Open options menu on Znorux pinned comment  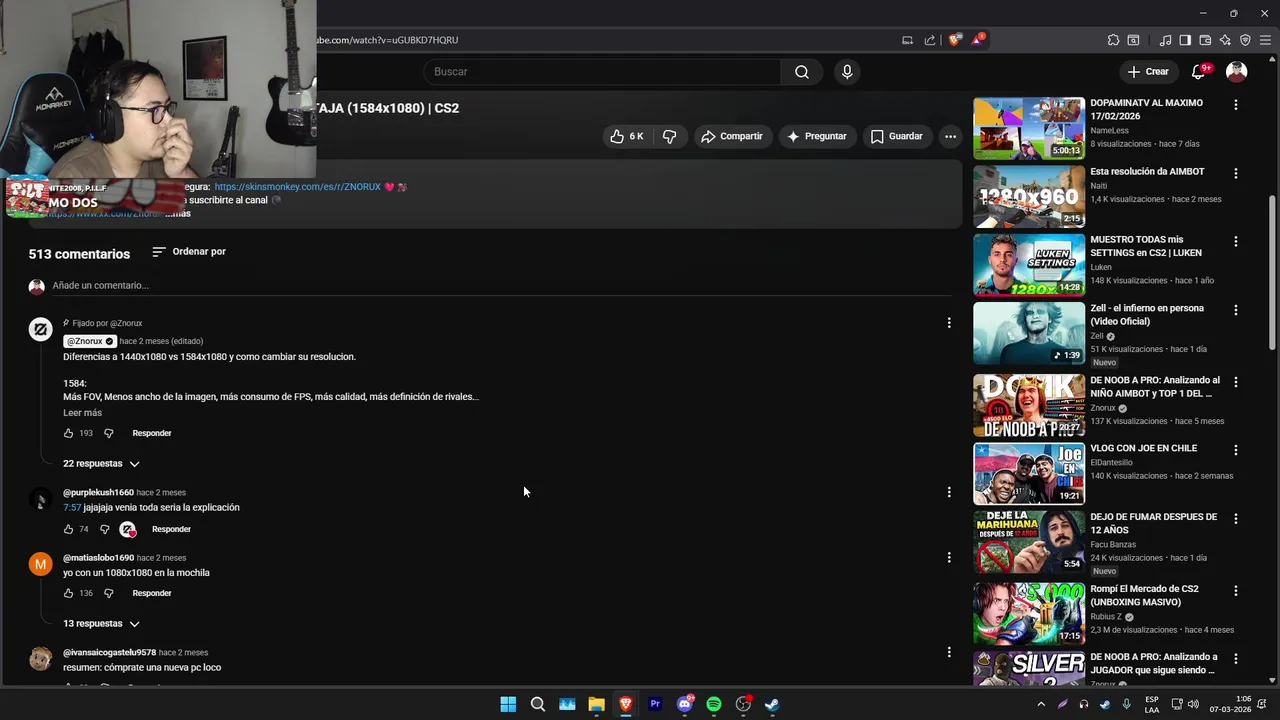coord(949,323)
